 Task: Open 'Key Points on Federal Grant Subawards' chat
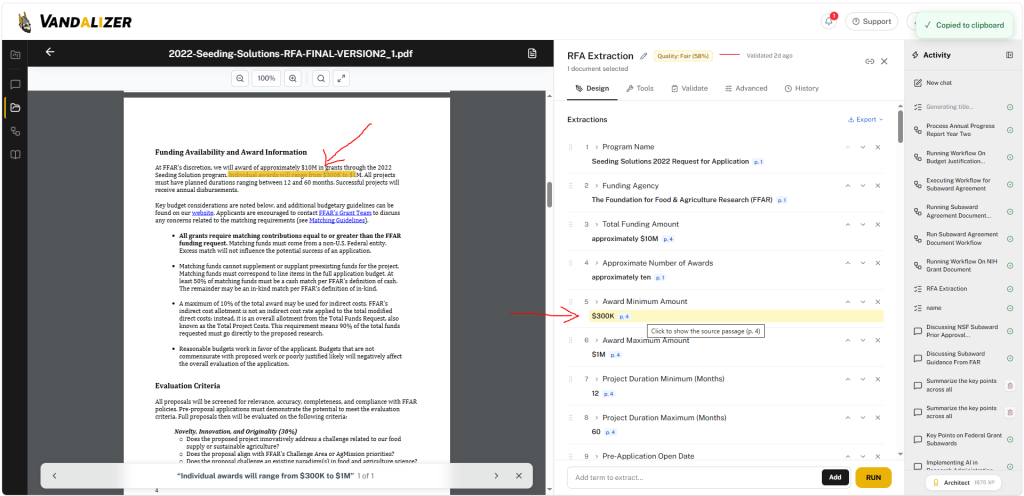pyautogui.click(x=960, y=439)
